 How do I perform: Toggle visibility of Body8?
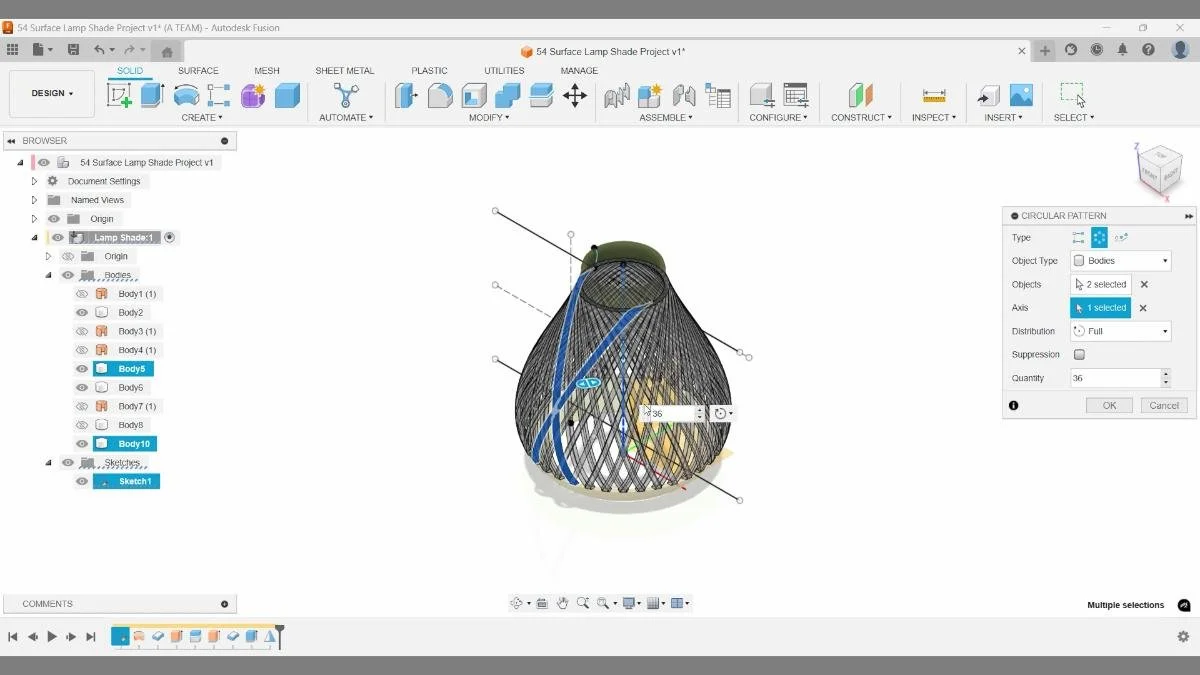(82, 425)
